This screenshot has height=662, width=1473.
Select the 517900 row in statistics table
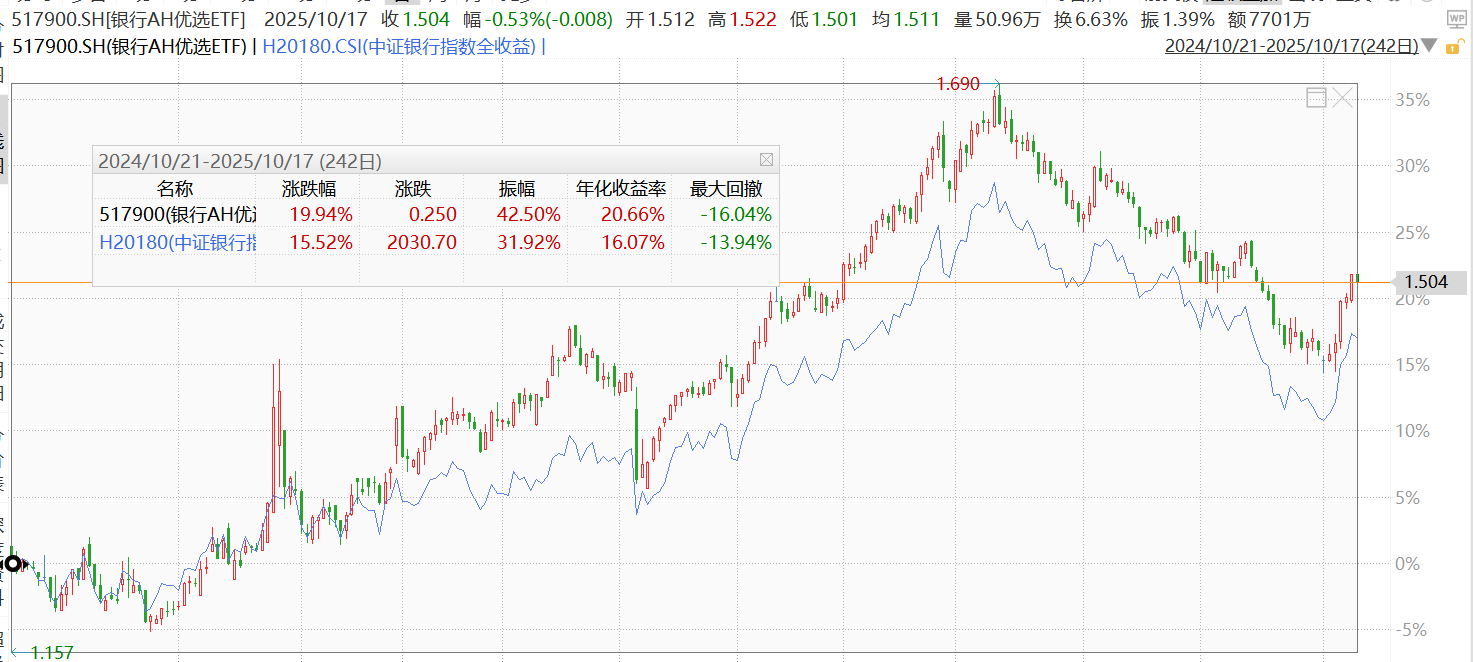coord(178,214)
